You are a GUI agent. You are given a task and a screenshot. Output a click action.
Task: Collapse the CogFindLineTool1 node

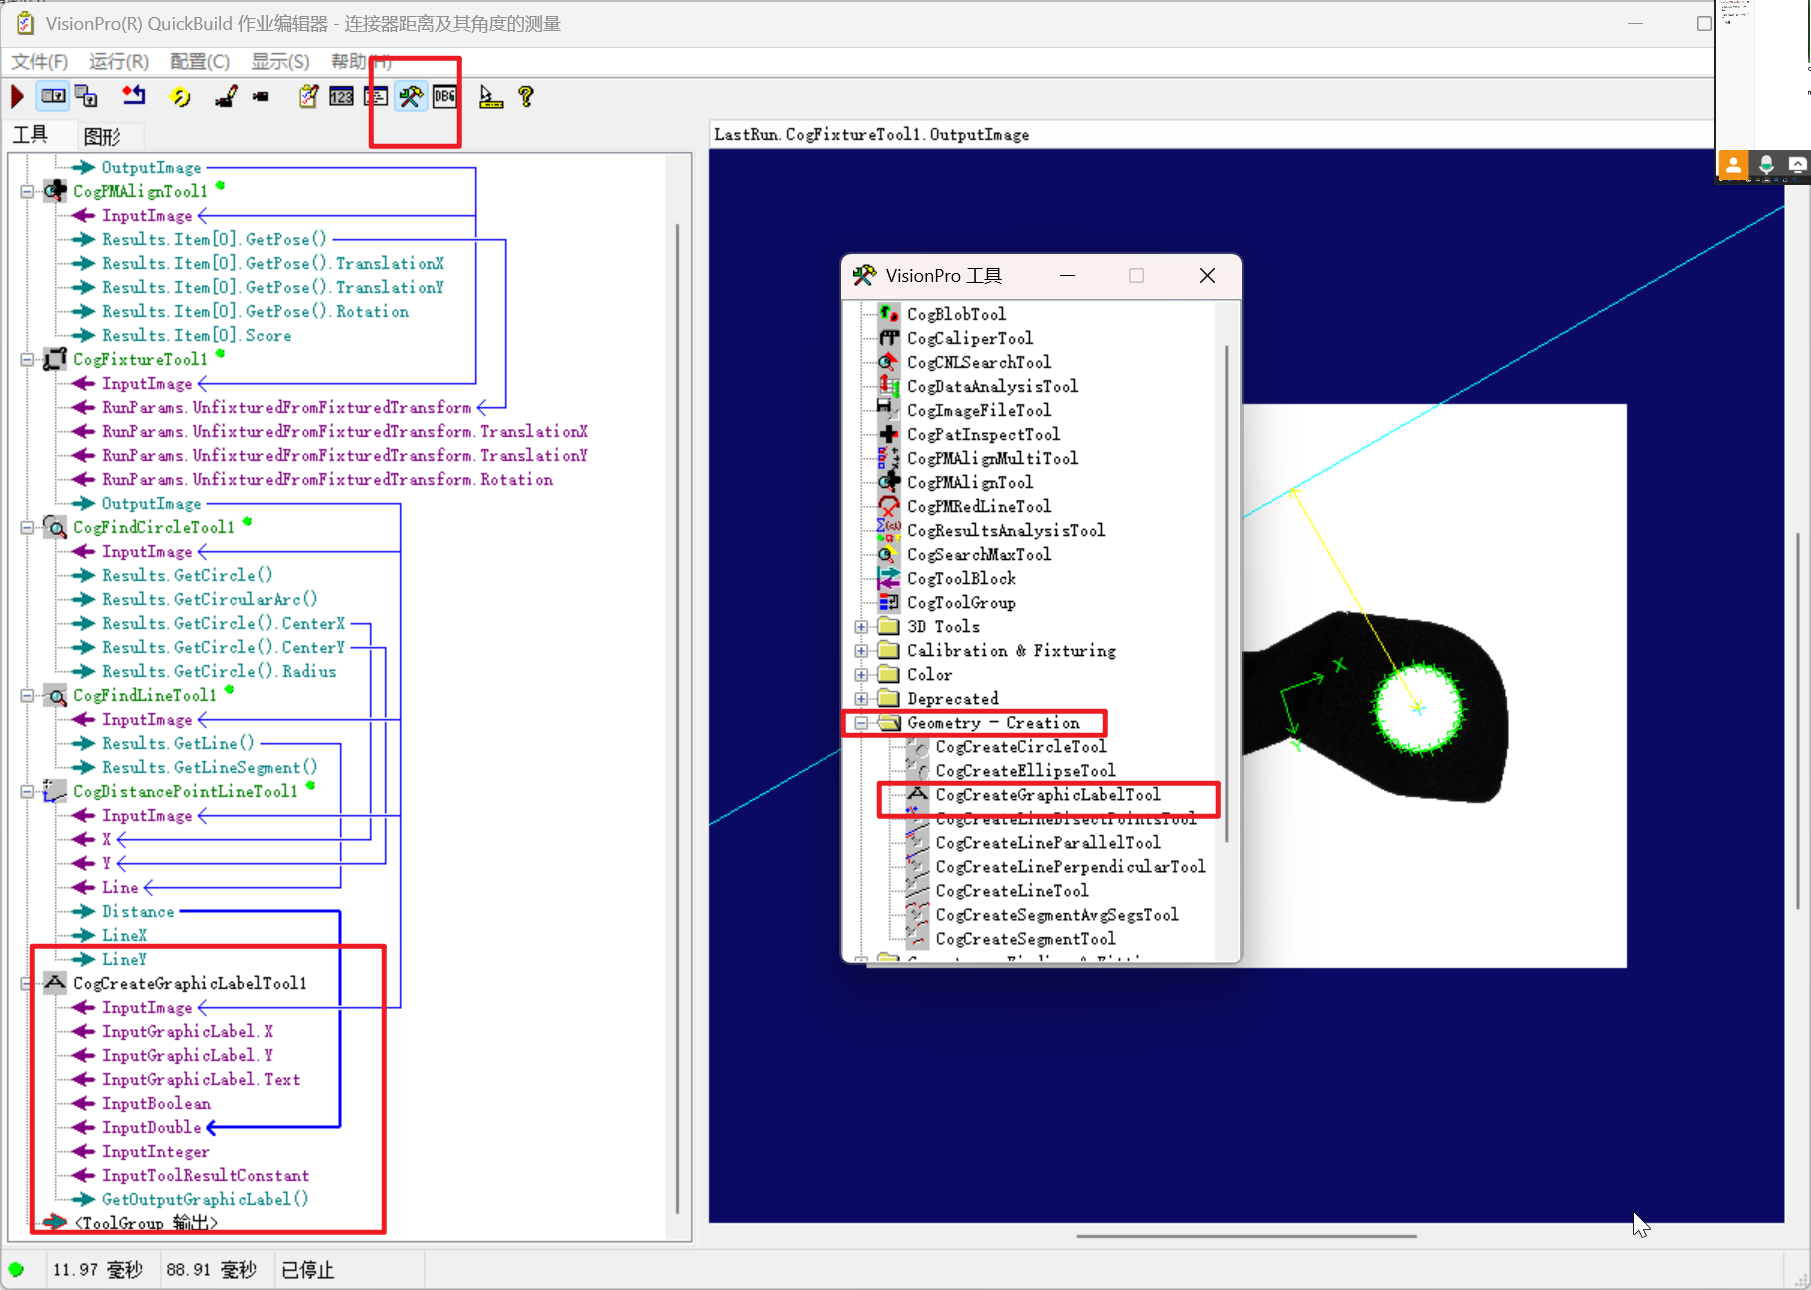[28, 695]
